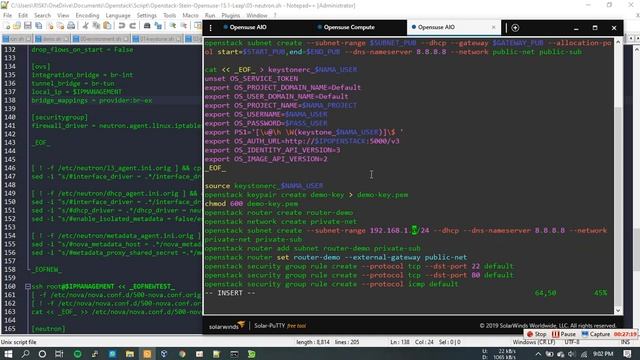Click the Save All icon in Notepad++ toolbar
Viewport: 640px width, 360px height.
click(39, 26)
